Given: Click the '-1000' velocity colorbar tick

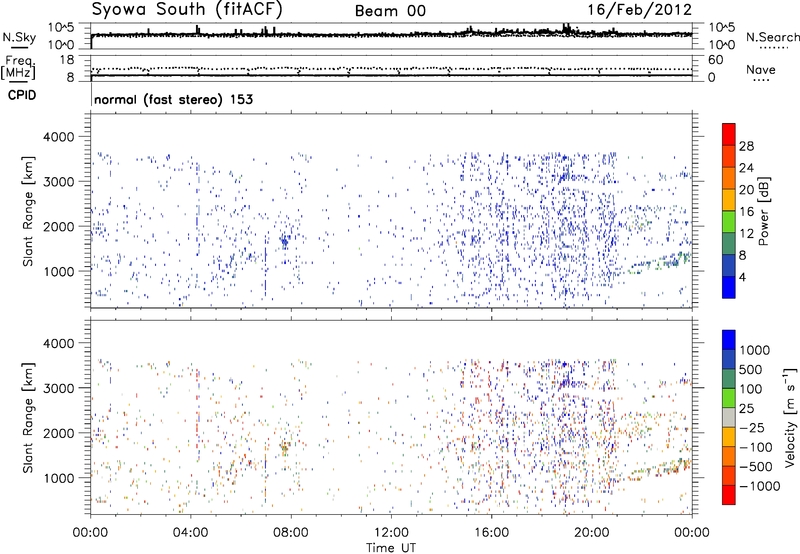Looking at the screenshot, I should click(x=759, y=486).
